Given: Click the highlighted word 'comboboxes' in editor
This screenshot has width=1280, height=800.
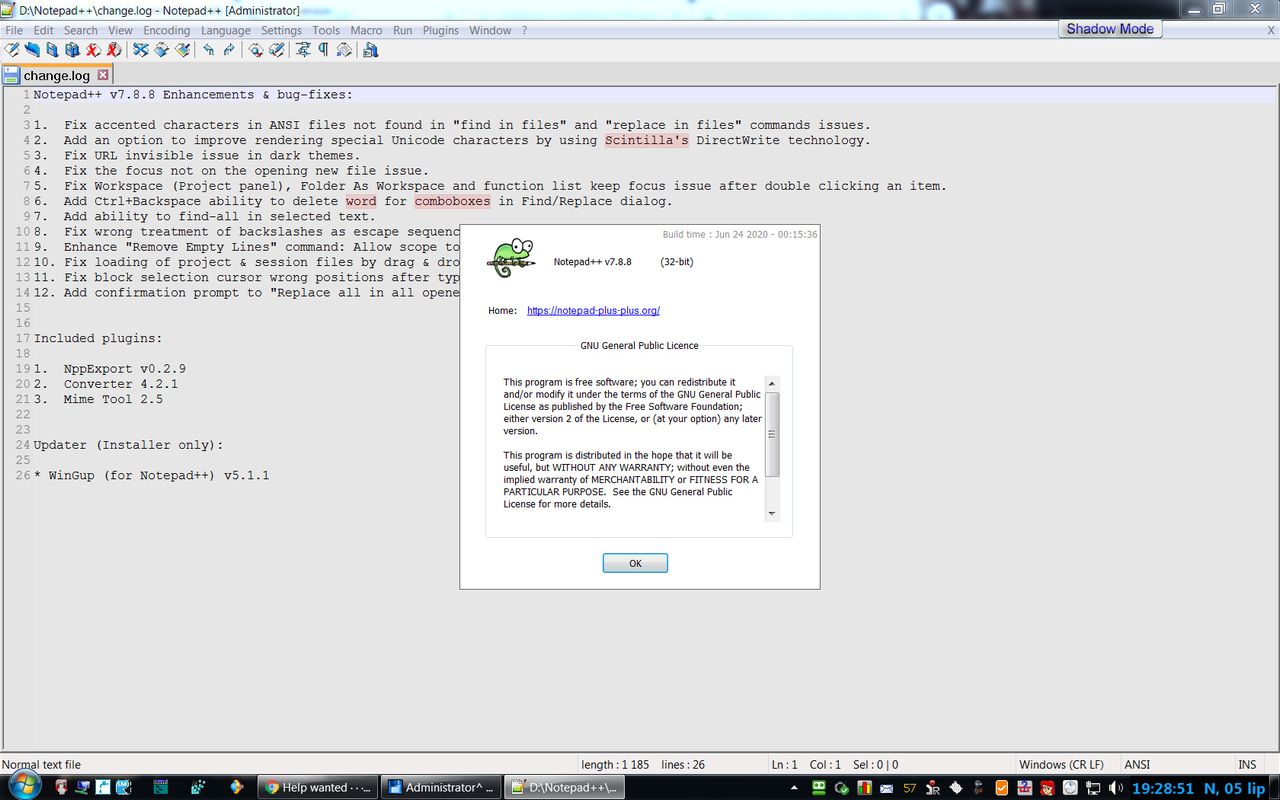Looking at the screenshot, I should [452, 201].
